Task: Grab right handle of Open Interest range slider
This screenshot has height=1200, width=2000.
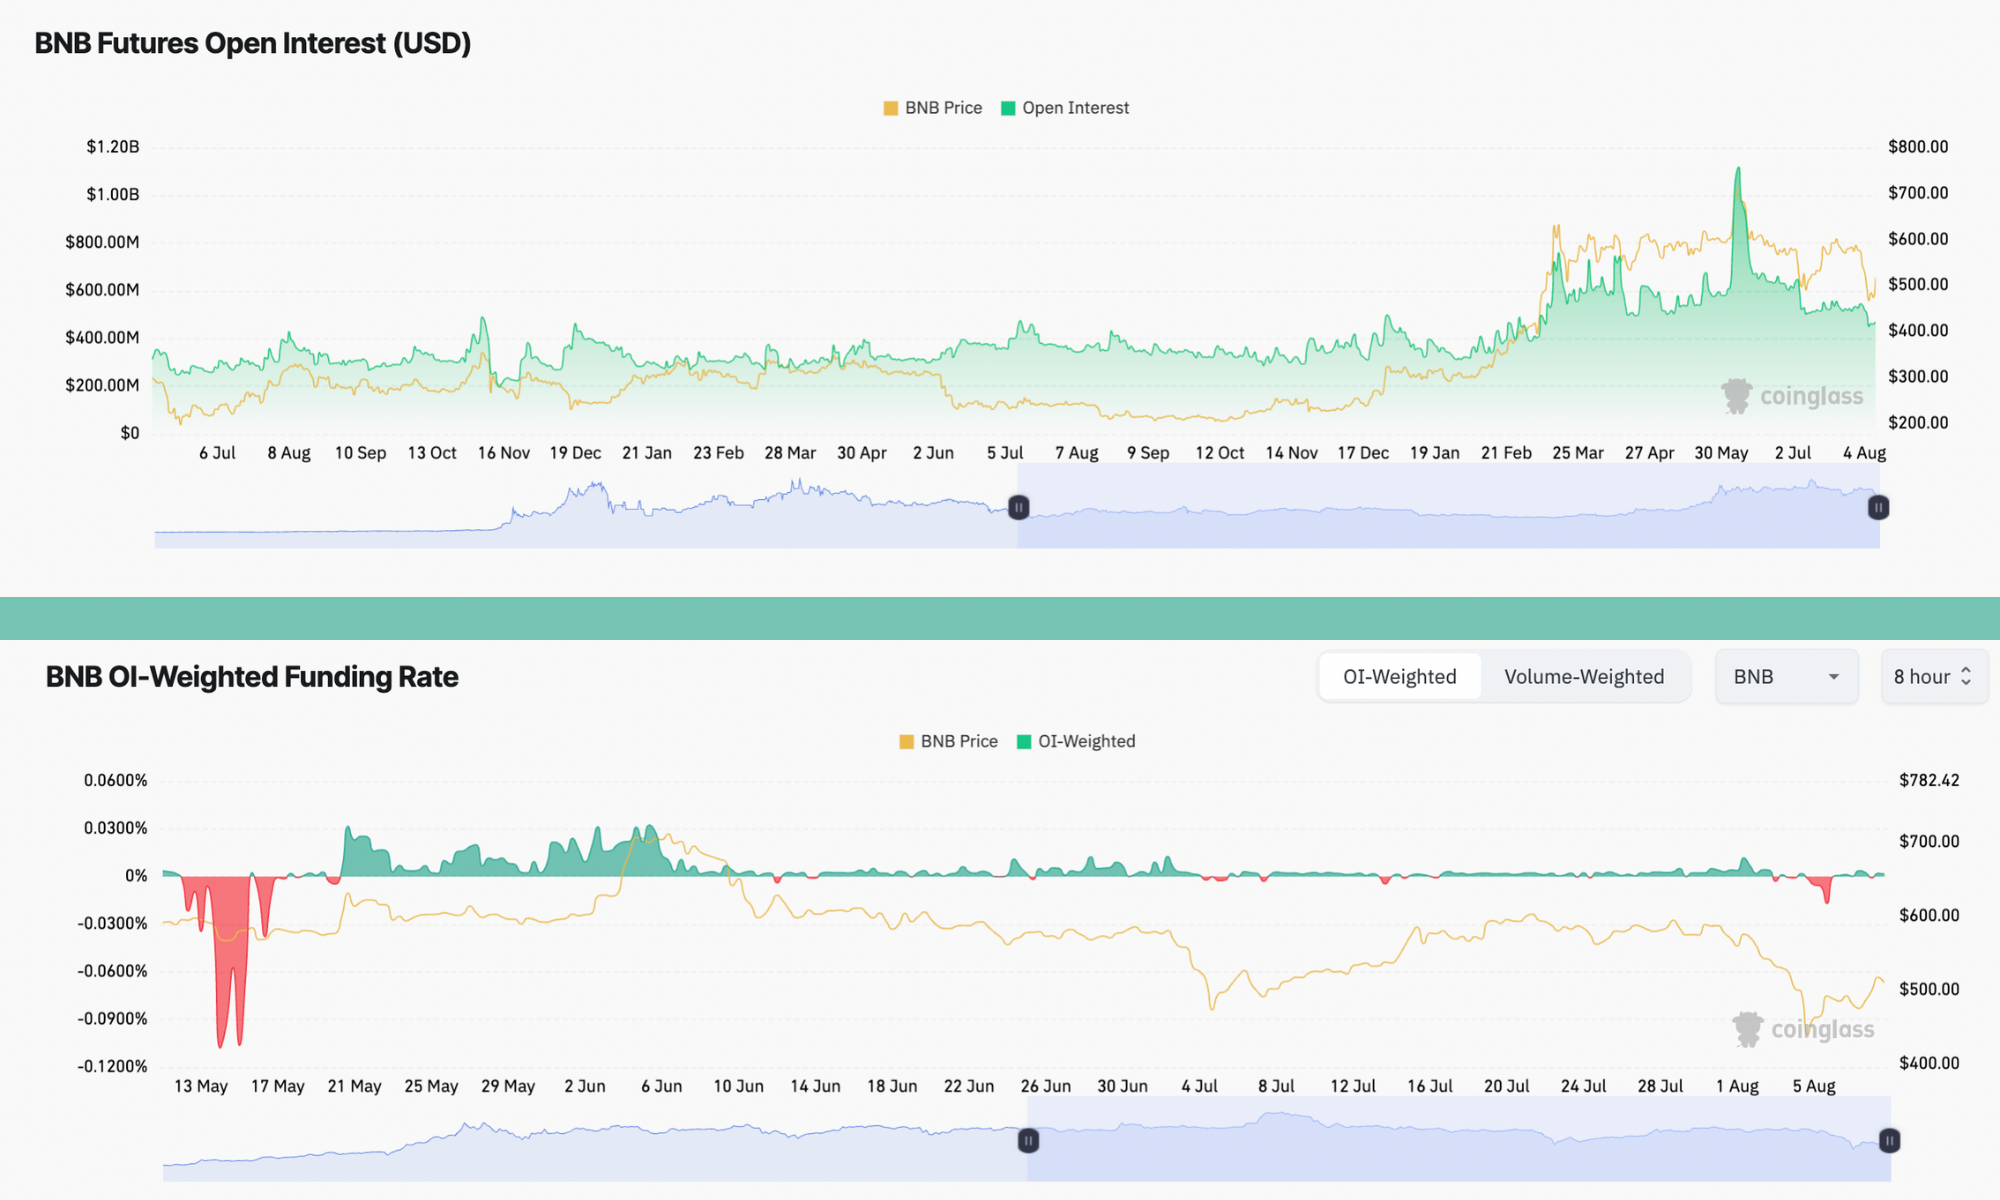Action: 1878,507
